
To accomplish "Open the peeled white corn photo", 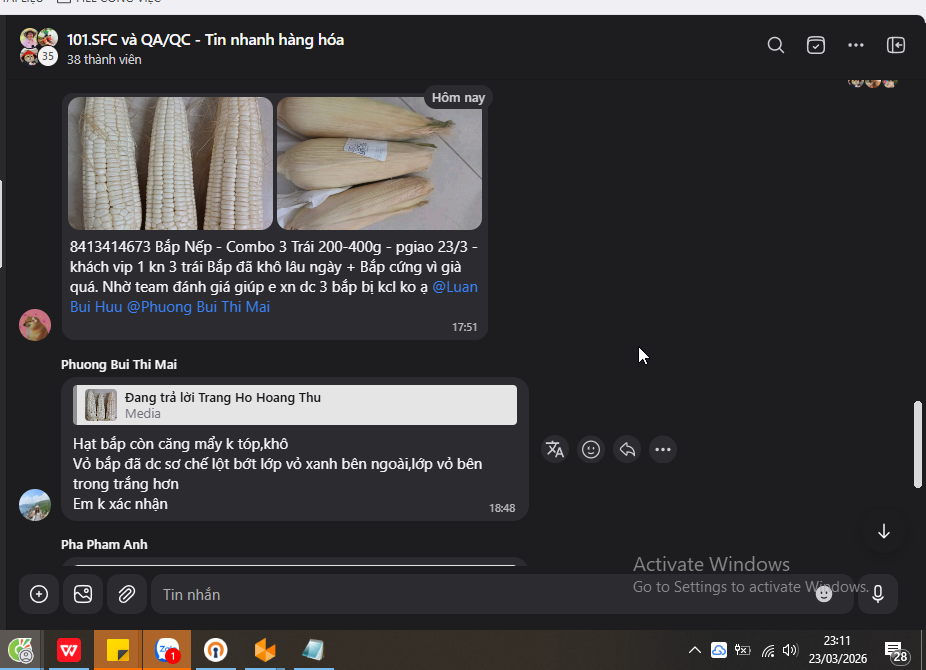I will (170, 164).
